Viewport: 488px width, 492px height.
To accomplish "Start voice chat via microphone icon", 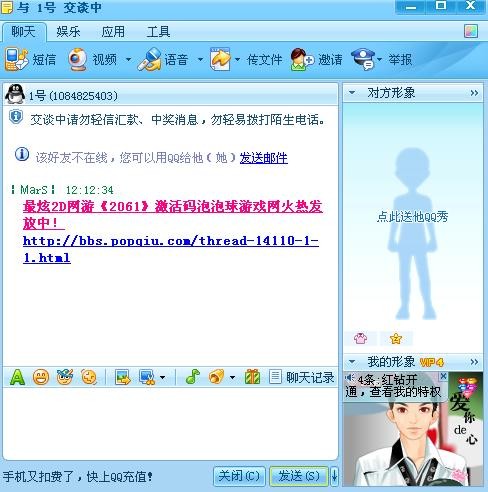I will [149, 60].
